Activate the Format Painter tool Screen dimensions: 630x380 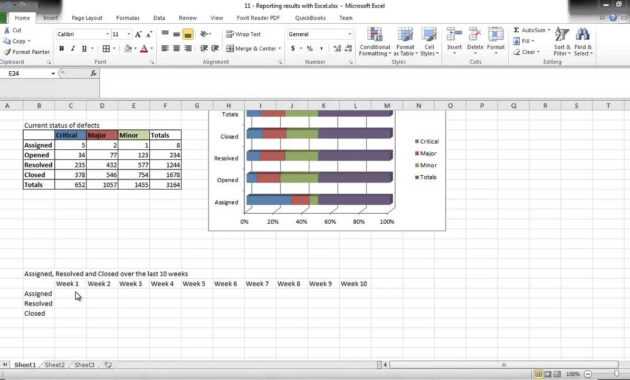(27, 52)
